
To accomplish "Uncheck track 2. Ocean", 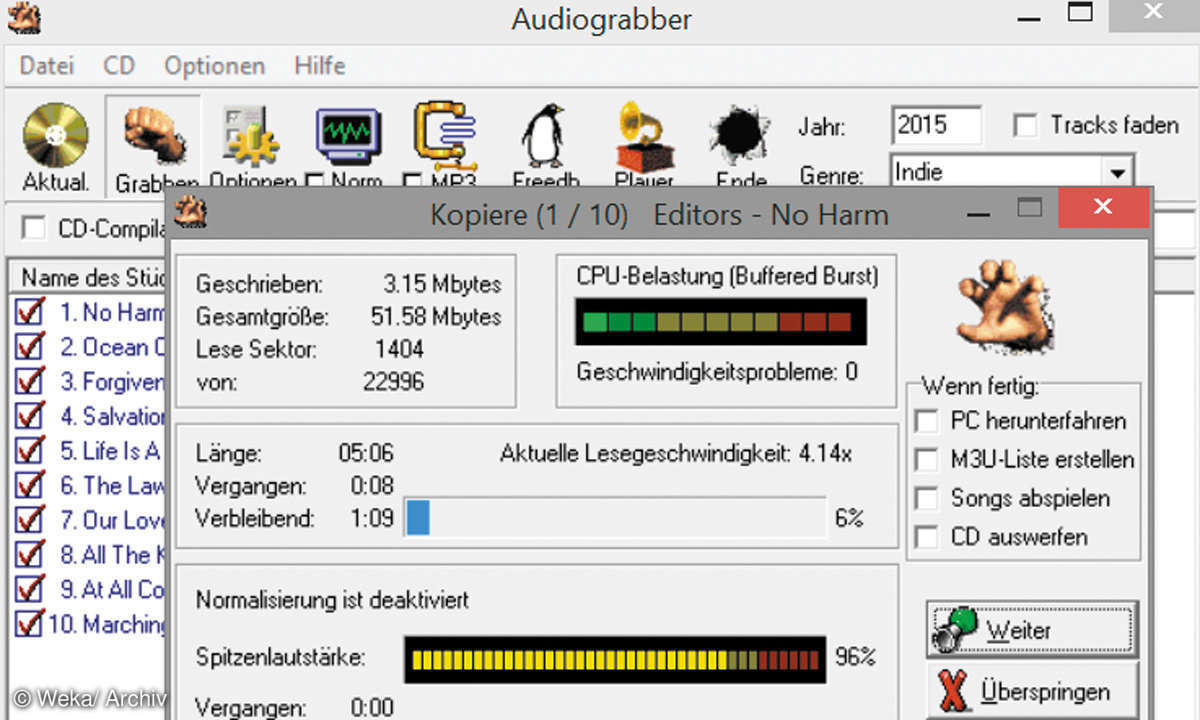I will point(30,347).
